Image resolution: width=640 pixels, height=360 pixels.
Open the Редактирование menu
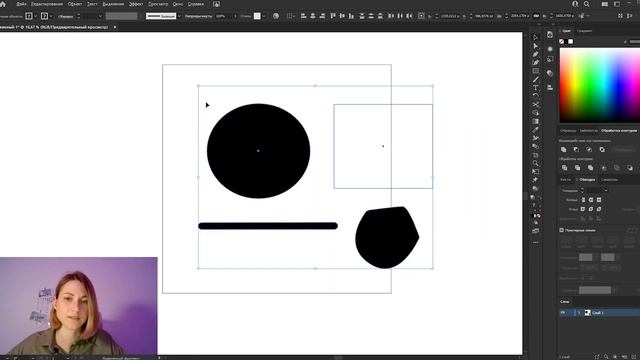pos(47,4)
